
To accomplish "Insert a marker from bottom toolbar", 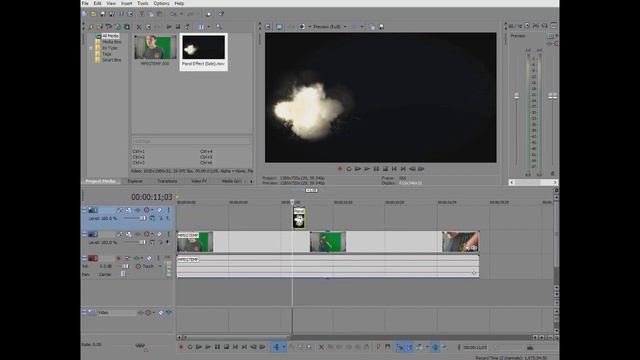I will (x=378, y=347).
